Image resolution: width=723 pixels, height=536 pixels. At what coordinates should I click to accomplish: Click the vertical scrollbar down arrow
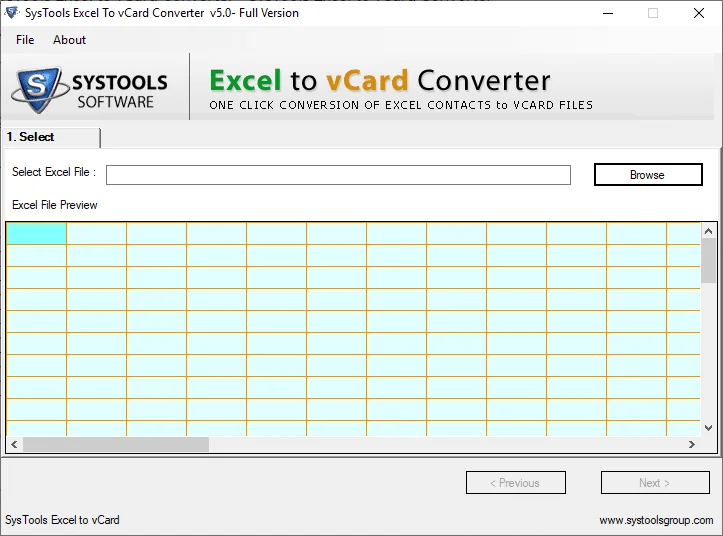[x=708, y=428]
